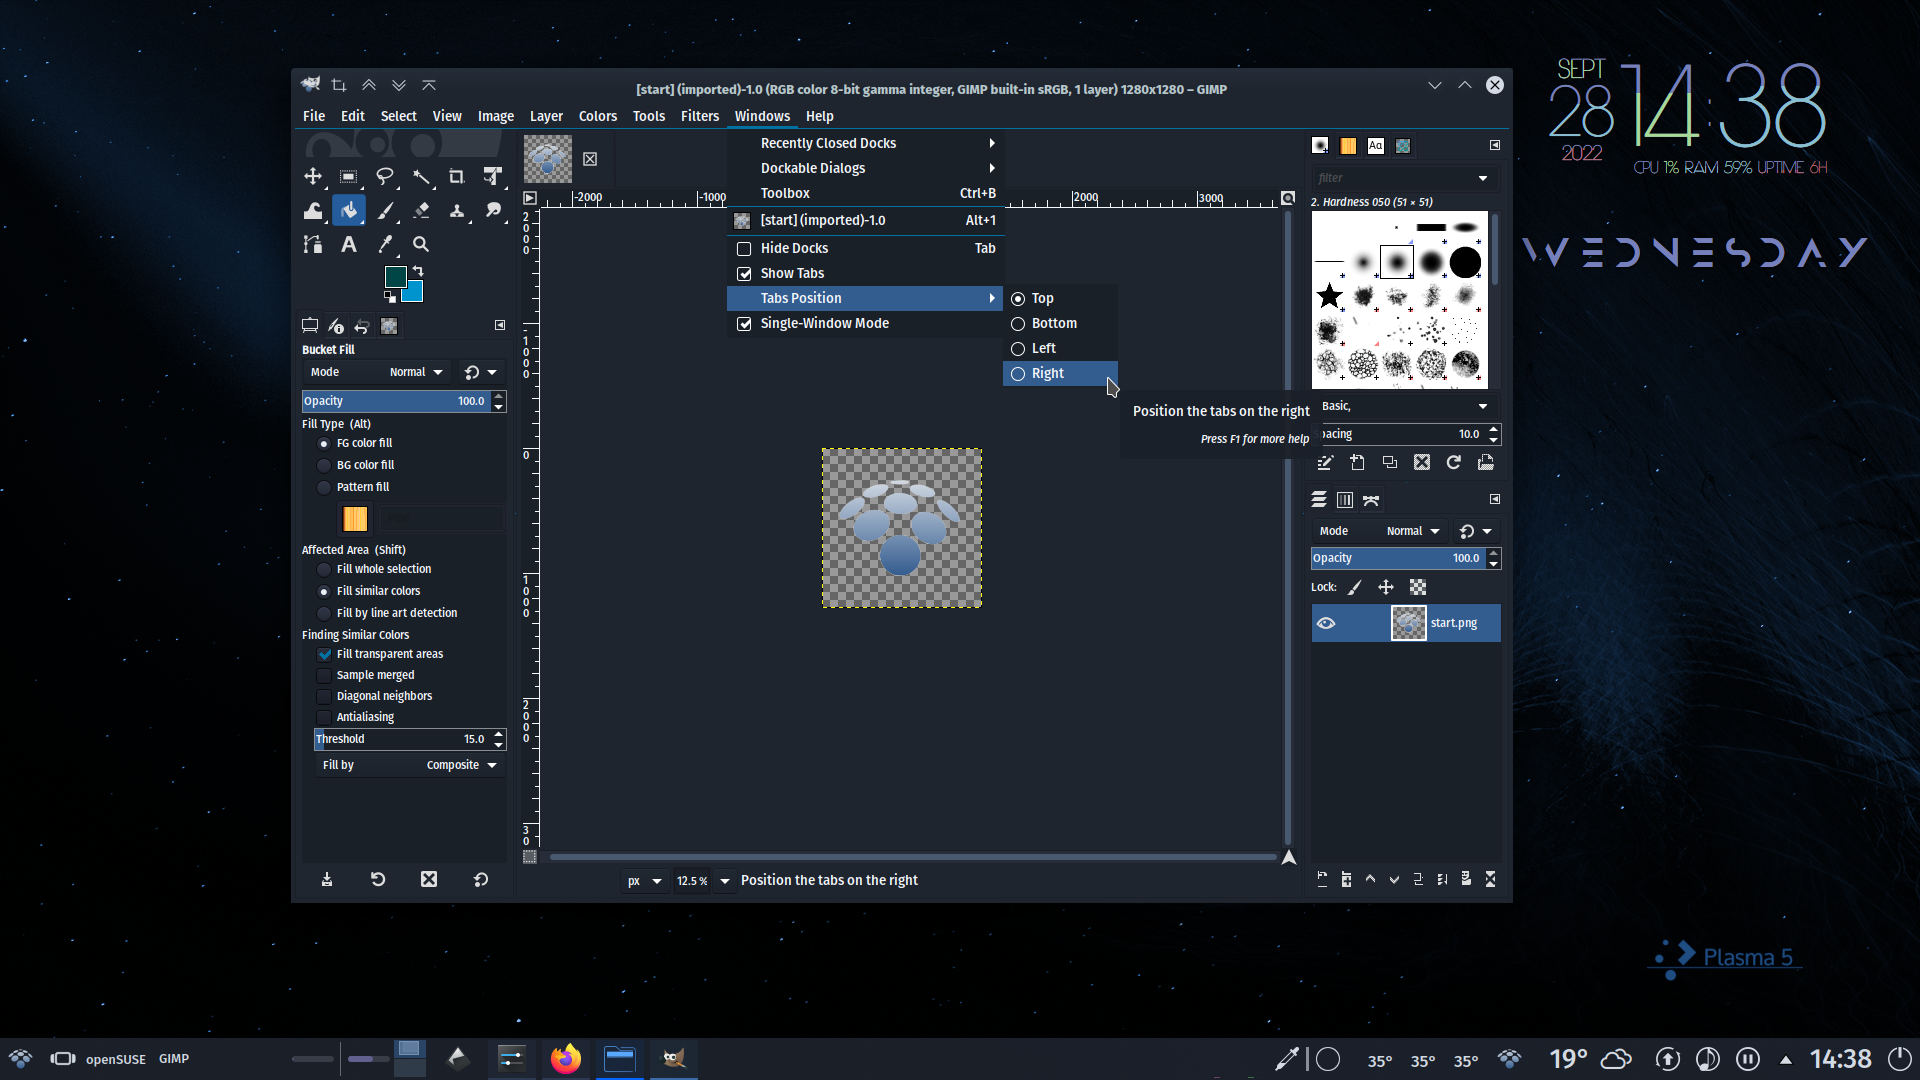The width and height of the screenshot is (1920, 1080).
Task: Toggle the Show Tabs checkbox
Action: tap(744, 274)
